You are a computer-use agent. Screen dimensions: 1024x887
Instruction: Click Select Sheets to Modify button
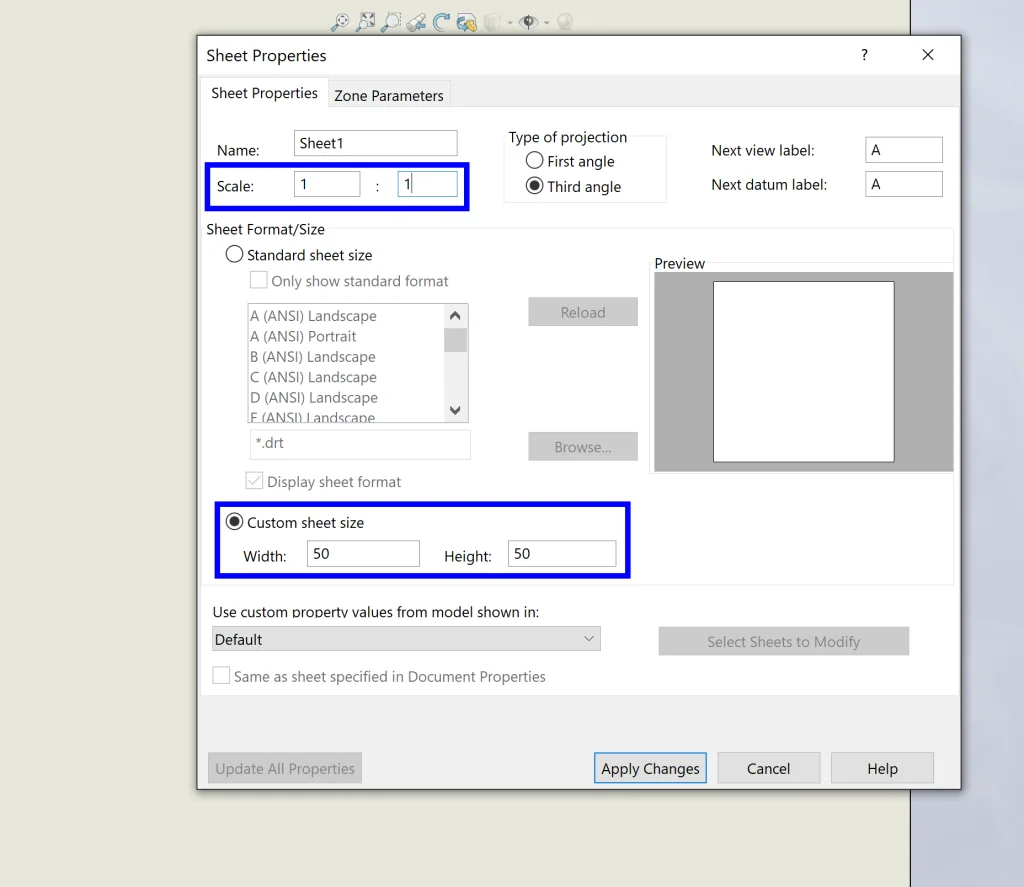click(783, 641)
